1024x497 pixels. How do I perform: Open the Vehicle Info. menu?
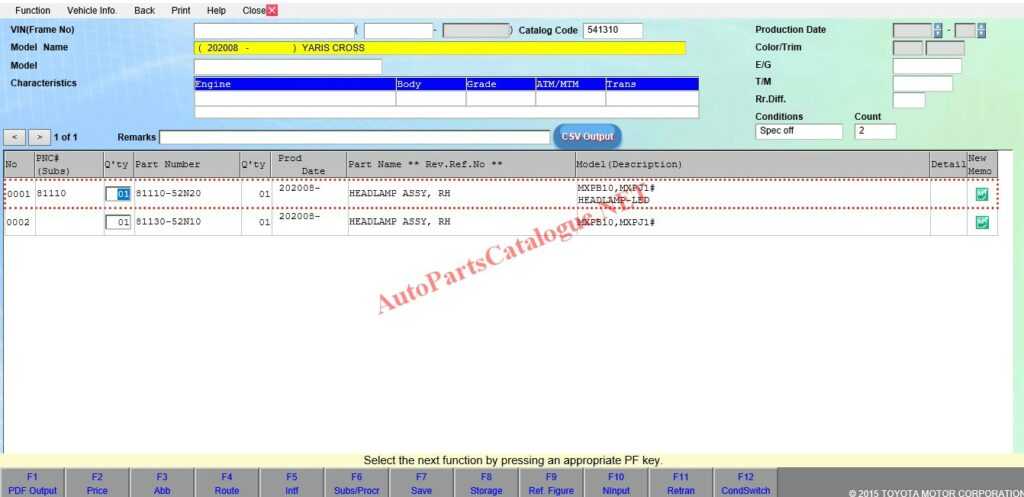click(x=92, y=10)
